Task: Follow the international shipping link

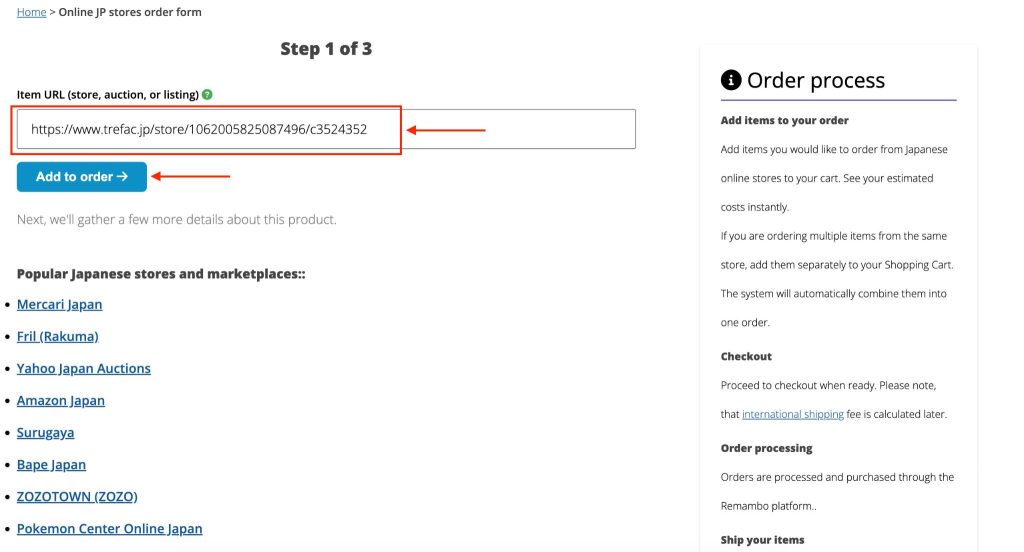Action: [792, 414]
